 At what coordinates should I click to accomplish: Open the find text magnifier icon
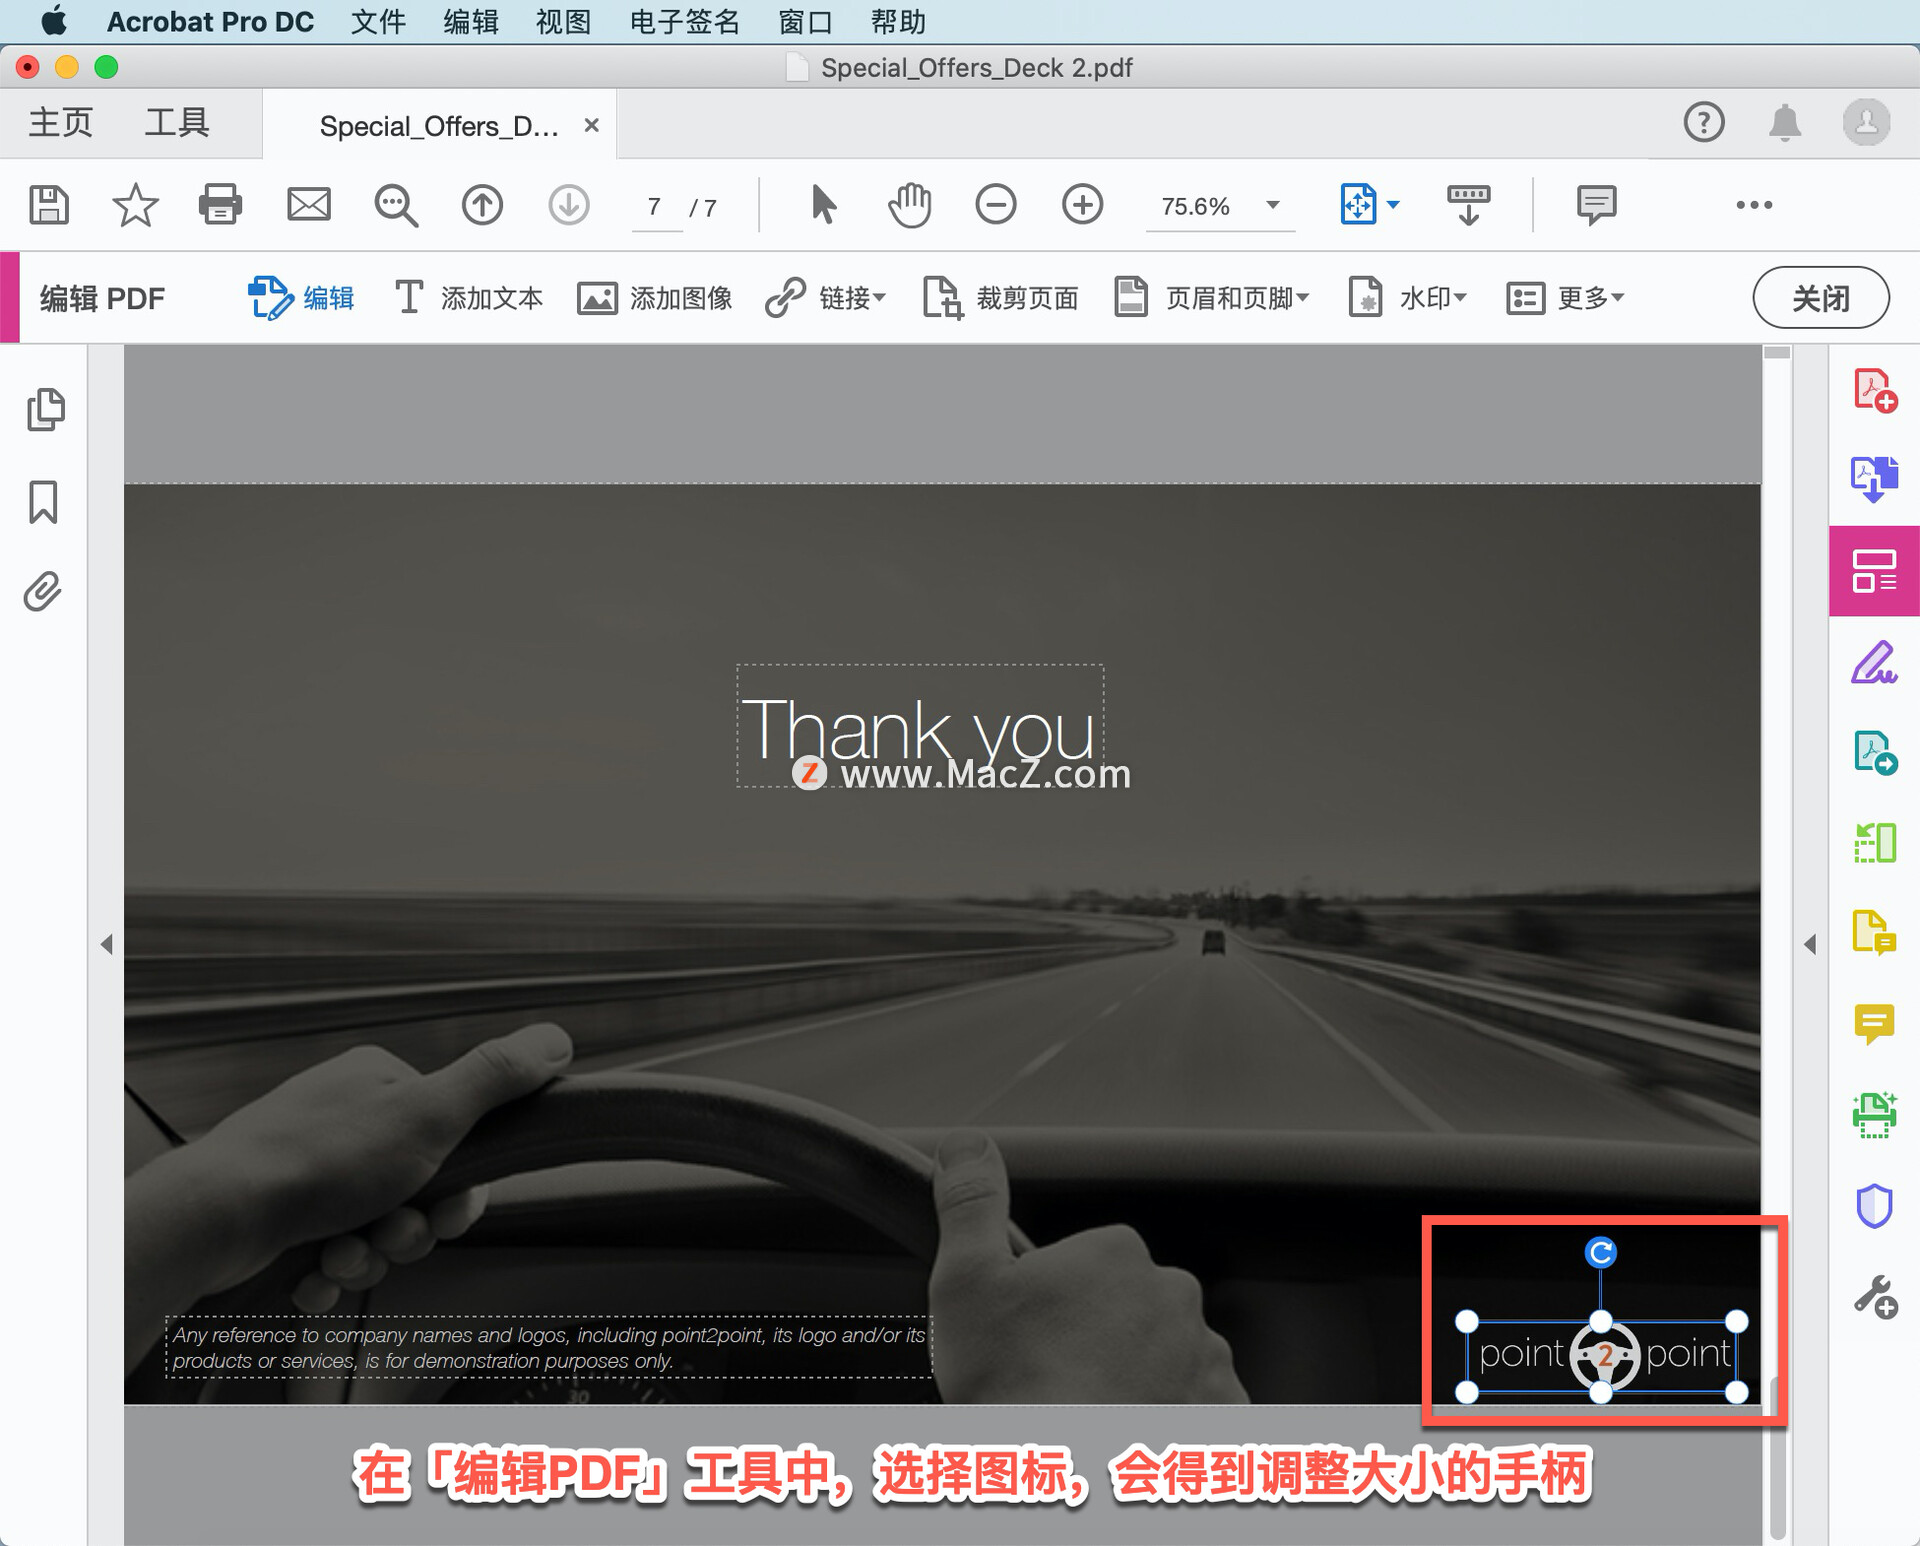396,205
